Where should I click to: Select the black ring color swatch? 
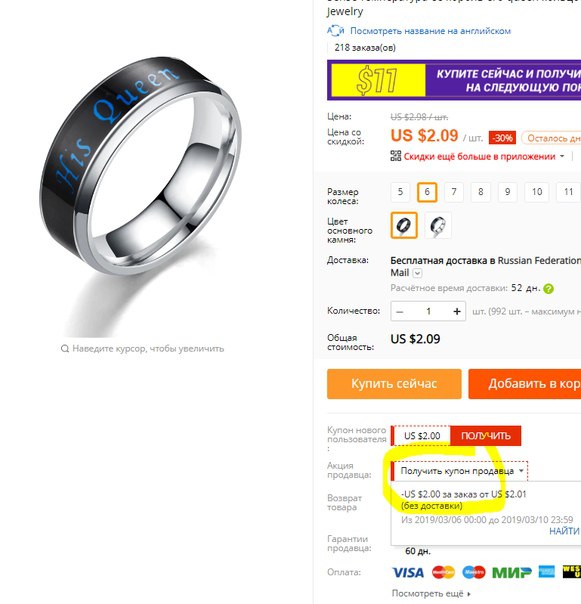click(404, 225)
